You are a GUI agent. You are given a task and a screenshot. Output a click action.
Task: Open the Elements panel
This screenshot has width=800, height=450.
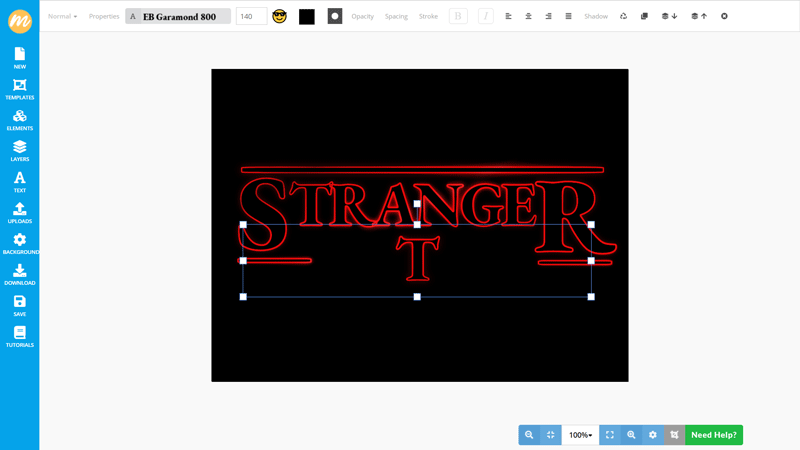pyautogui.click(x=19, y=120)
